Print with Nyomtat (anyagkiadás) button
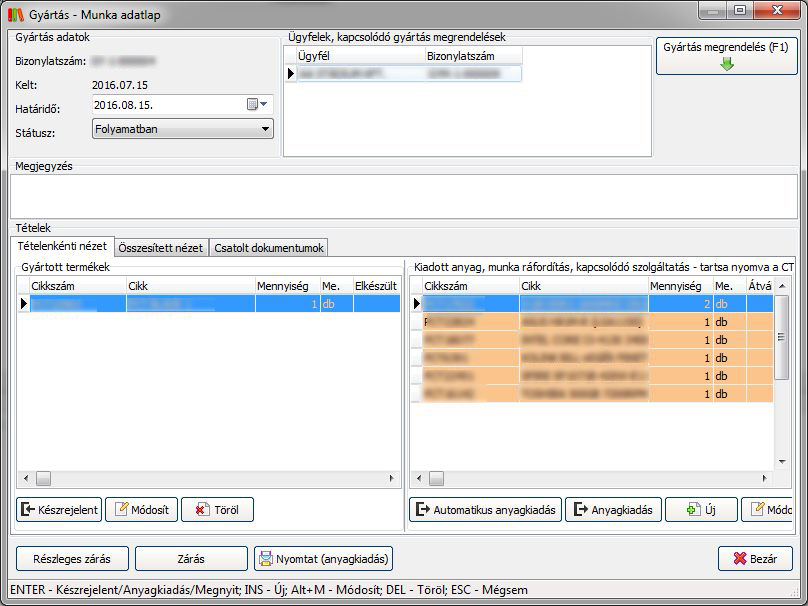 [323, 559]
